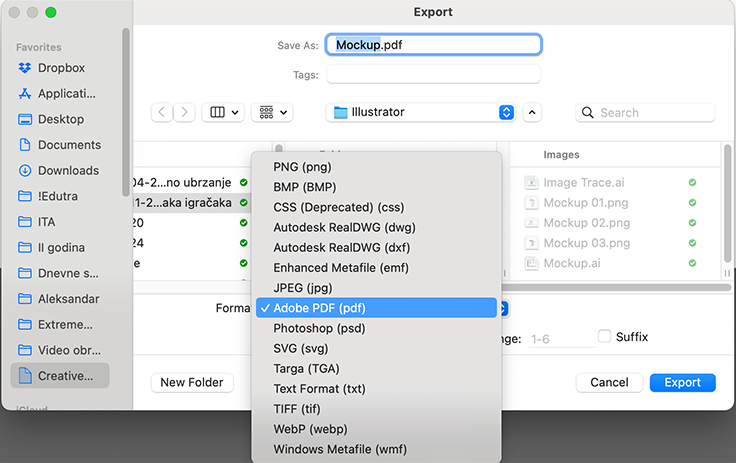The height and width of the screenshot is (463, 736).
Task: Enable the Suffix checkbox
Action: click(x=604, y=336)
